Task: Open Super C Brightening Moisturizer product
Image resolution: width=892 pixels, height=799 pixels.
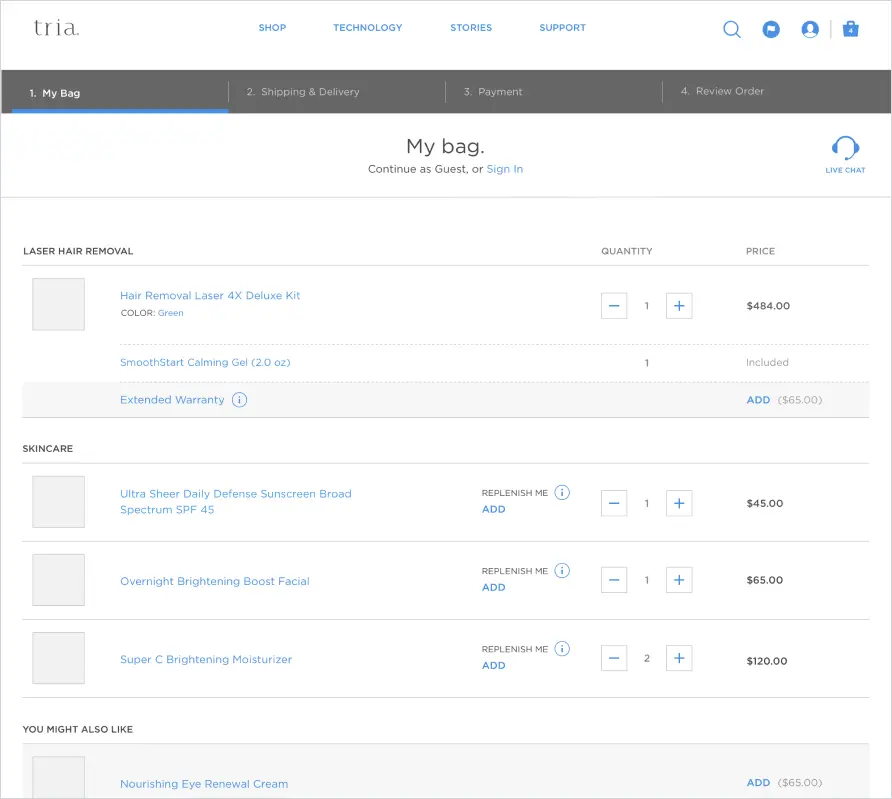Action: point(206,659)
